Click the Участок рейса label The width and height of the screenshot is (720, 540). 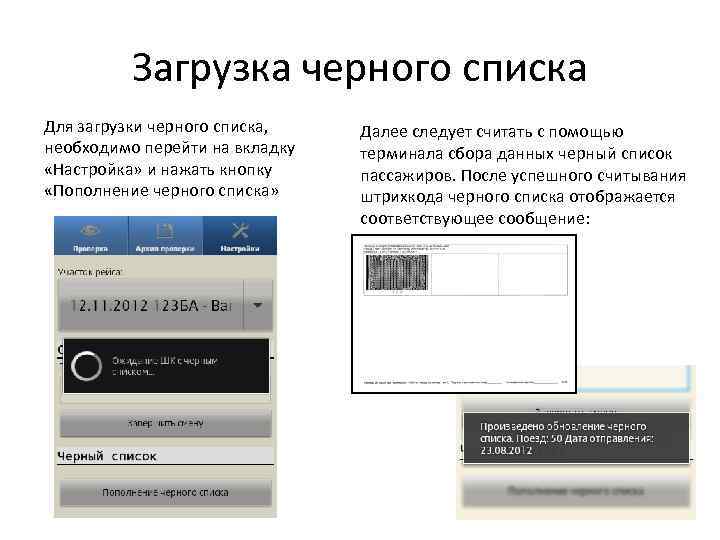tap(90, 272)
